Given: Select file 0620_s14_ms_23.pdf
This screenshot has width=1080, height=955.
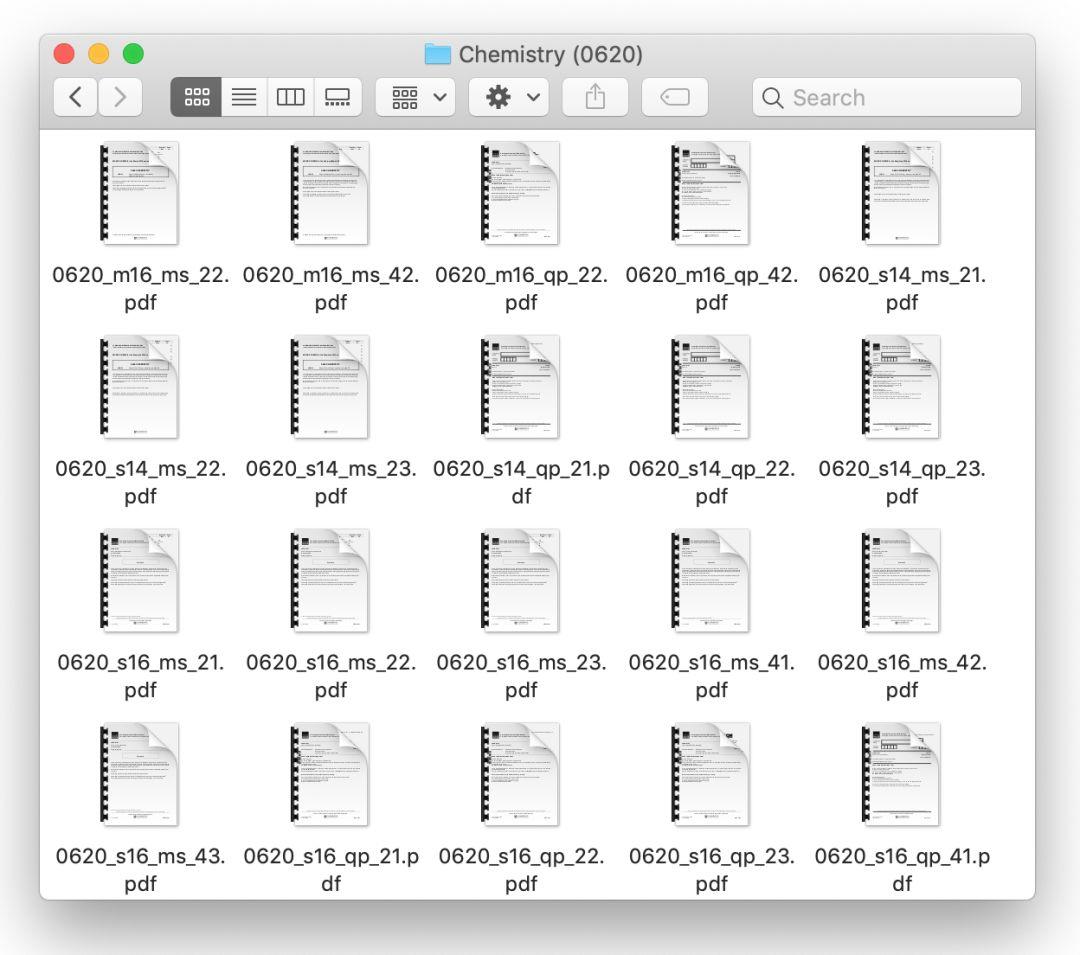Looking at the screenshot, I should 331,387.
